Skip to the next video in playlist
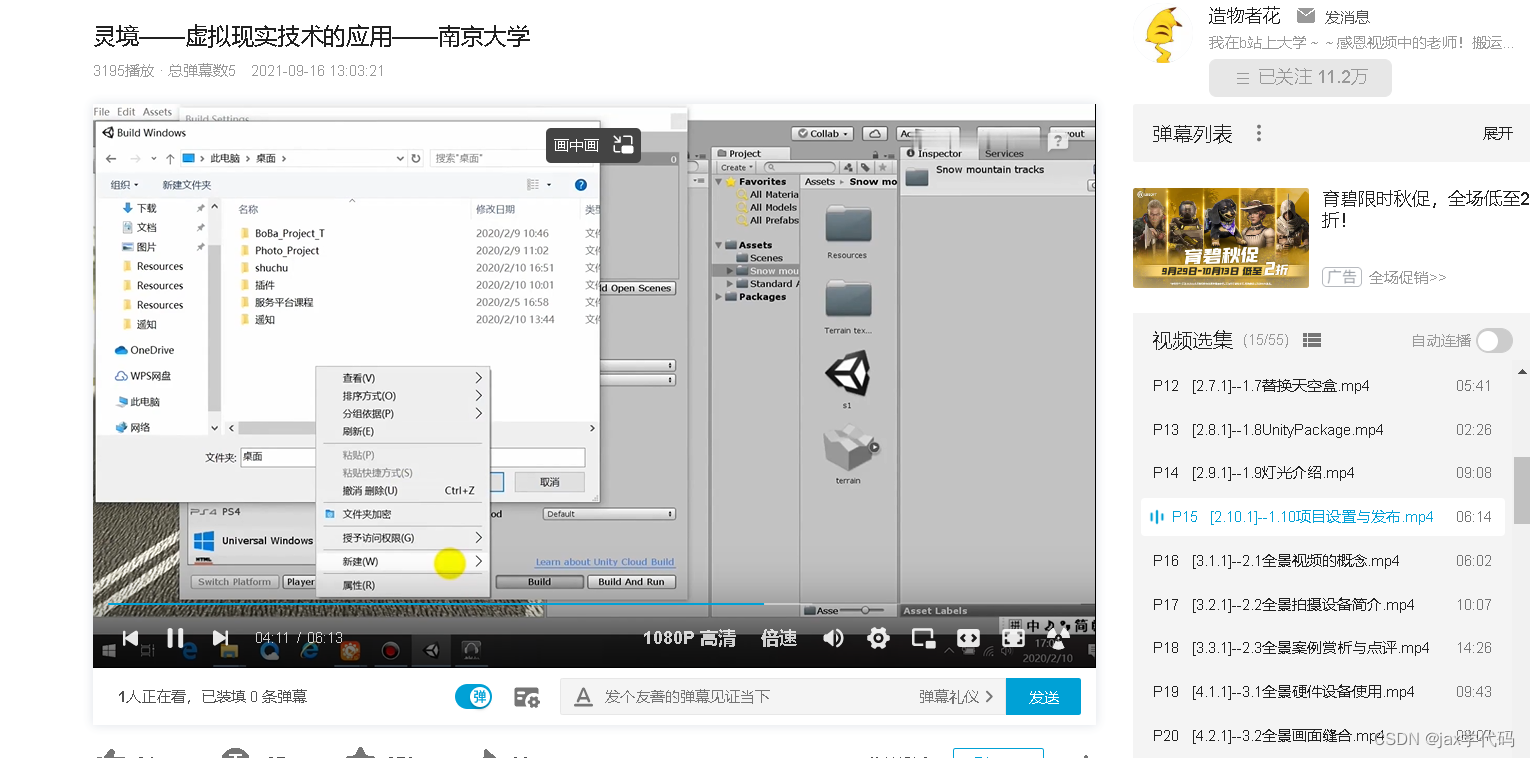 [221, 638]
